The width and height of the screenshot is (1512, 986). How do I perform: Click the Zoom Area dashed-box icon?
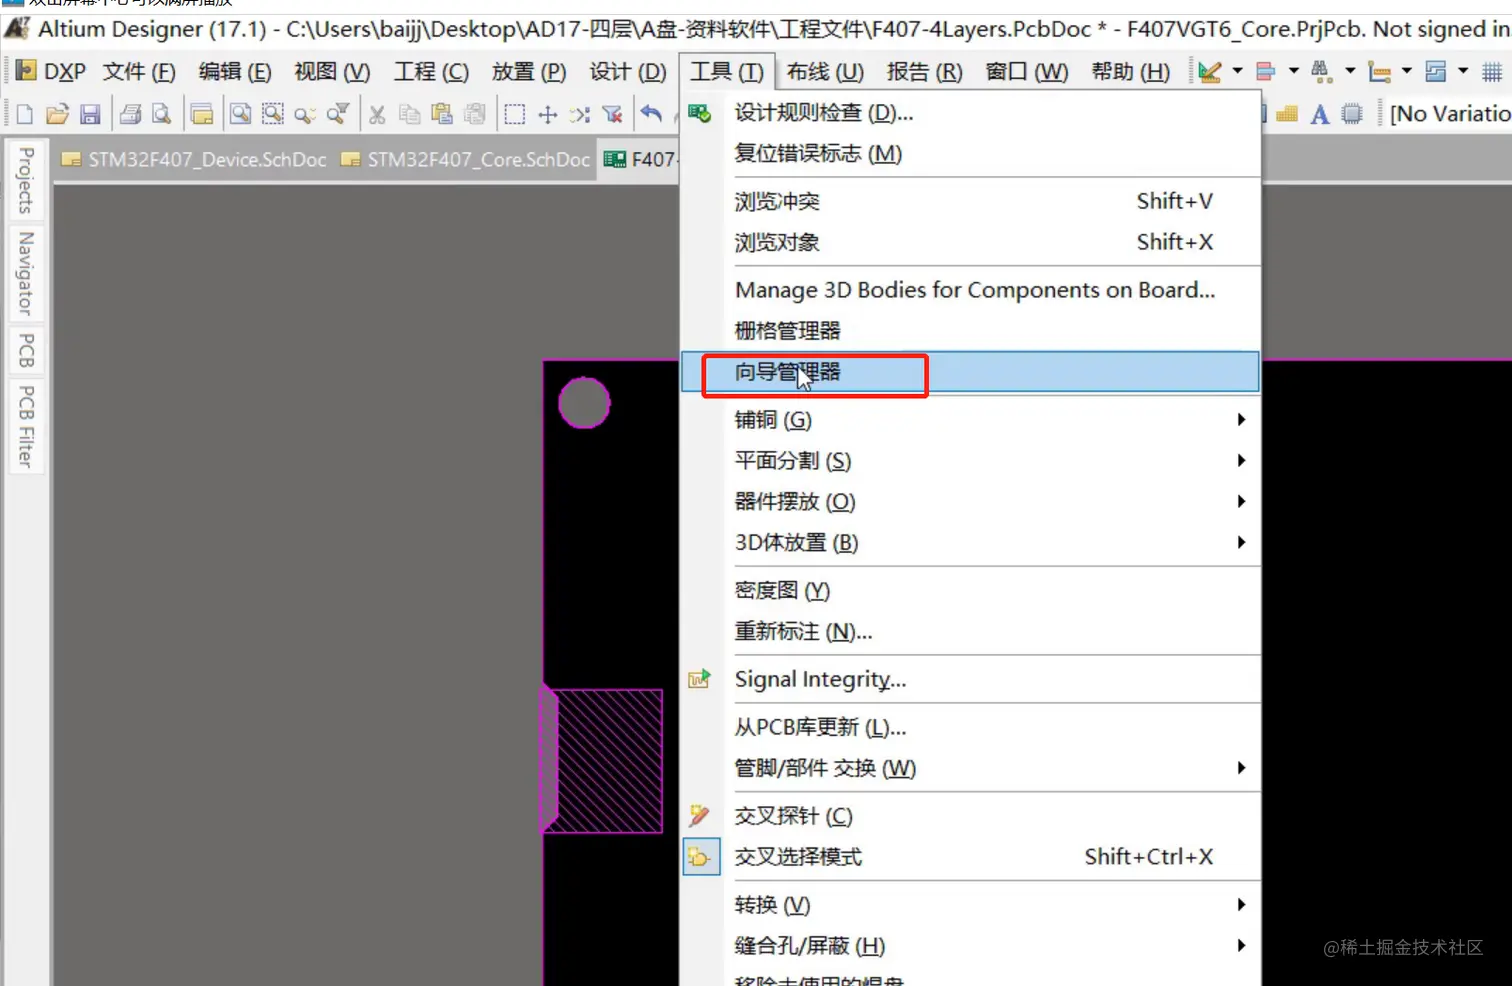[273, 115]
